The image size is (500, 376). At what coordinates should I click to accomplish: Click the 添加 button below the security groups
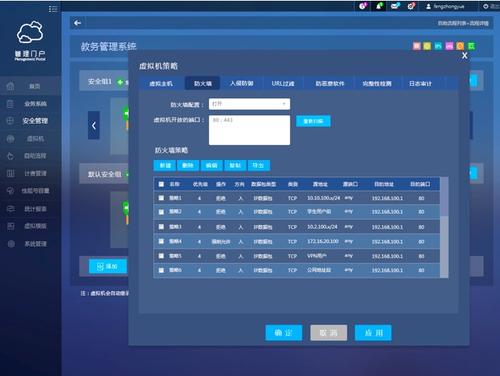click(x=108, y=266)
